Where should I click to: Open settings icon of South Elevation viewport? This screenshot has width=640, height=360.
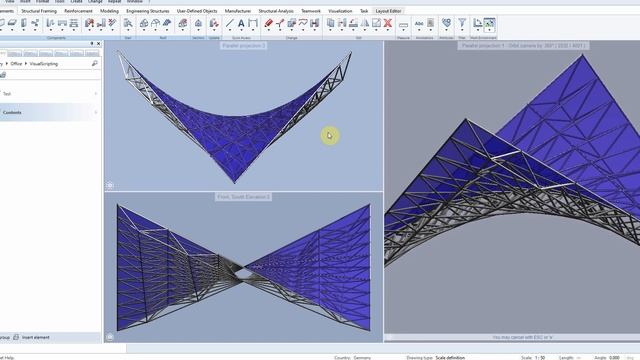tap(109, 337)
